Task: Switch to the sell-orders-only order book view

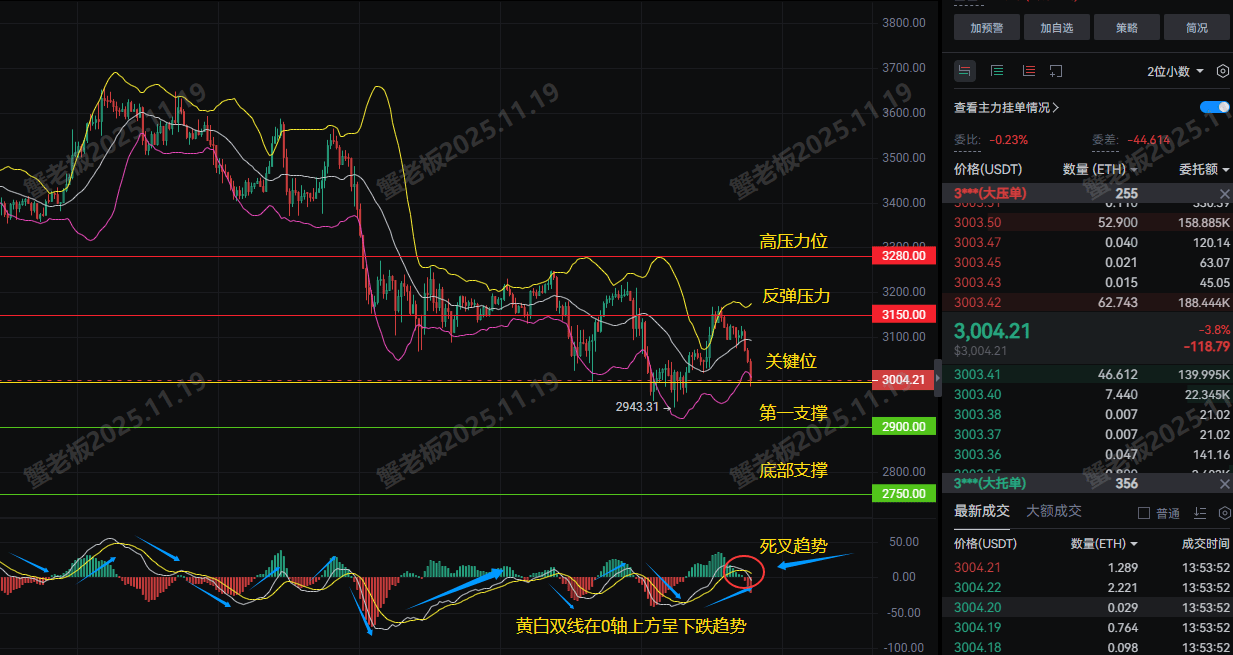Action: coord(1028,71)
